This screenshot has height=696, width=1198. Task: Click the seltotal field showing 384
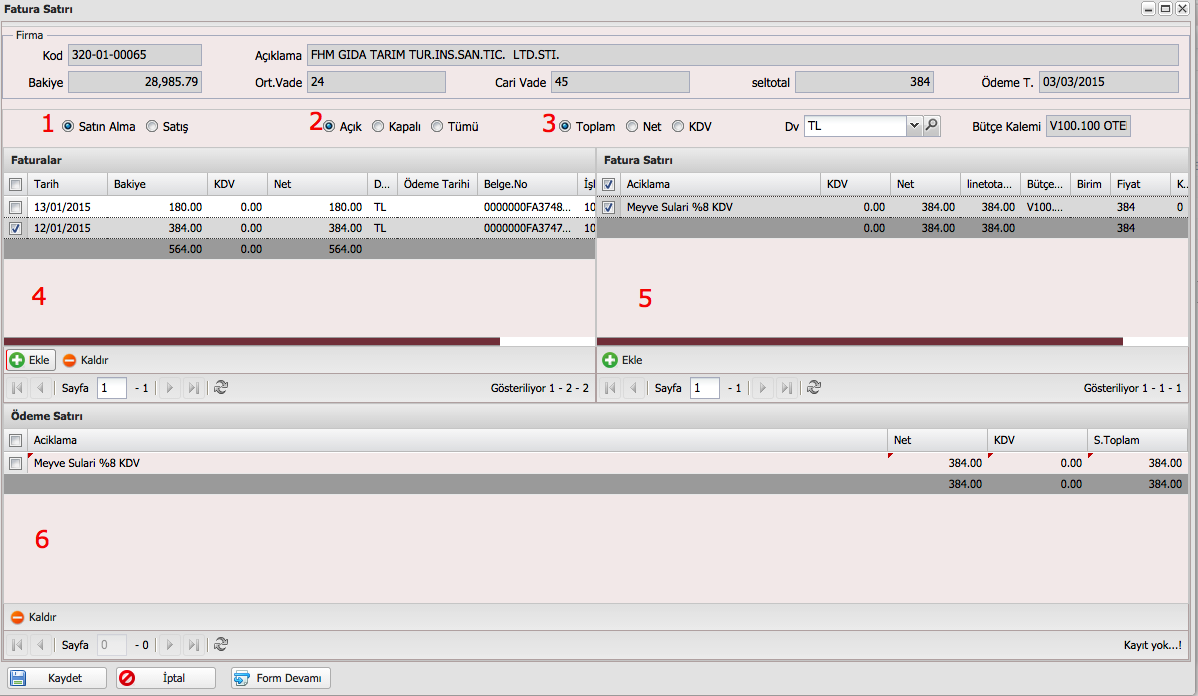coord(864,82)
